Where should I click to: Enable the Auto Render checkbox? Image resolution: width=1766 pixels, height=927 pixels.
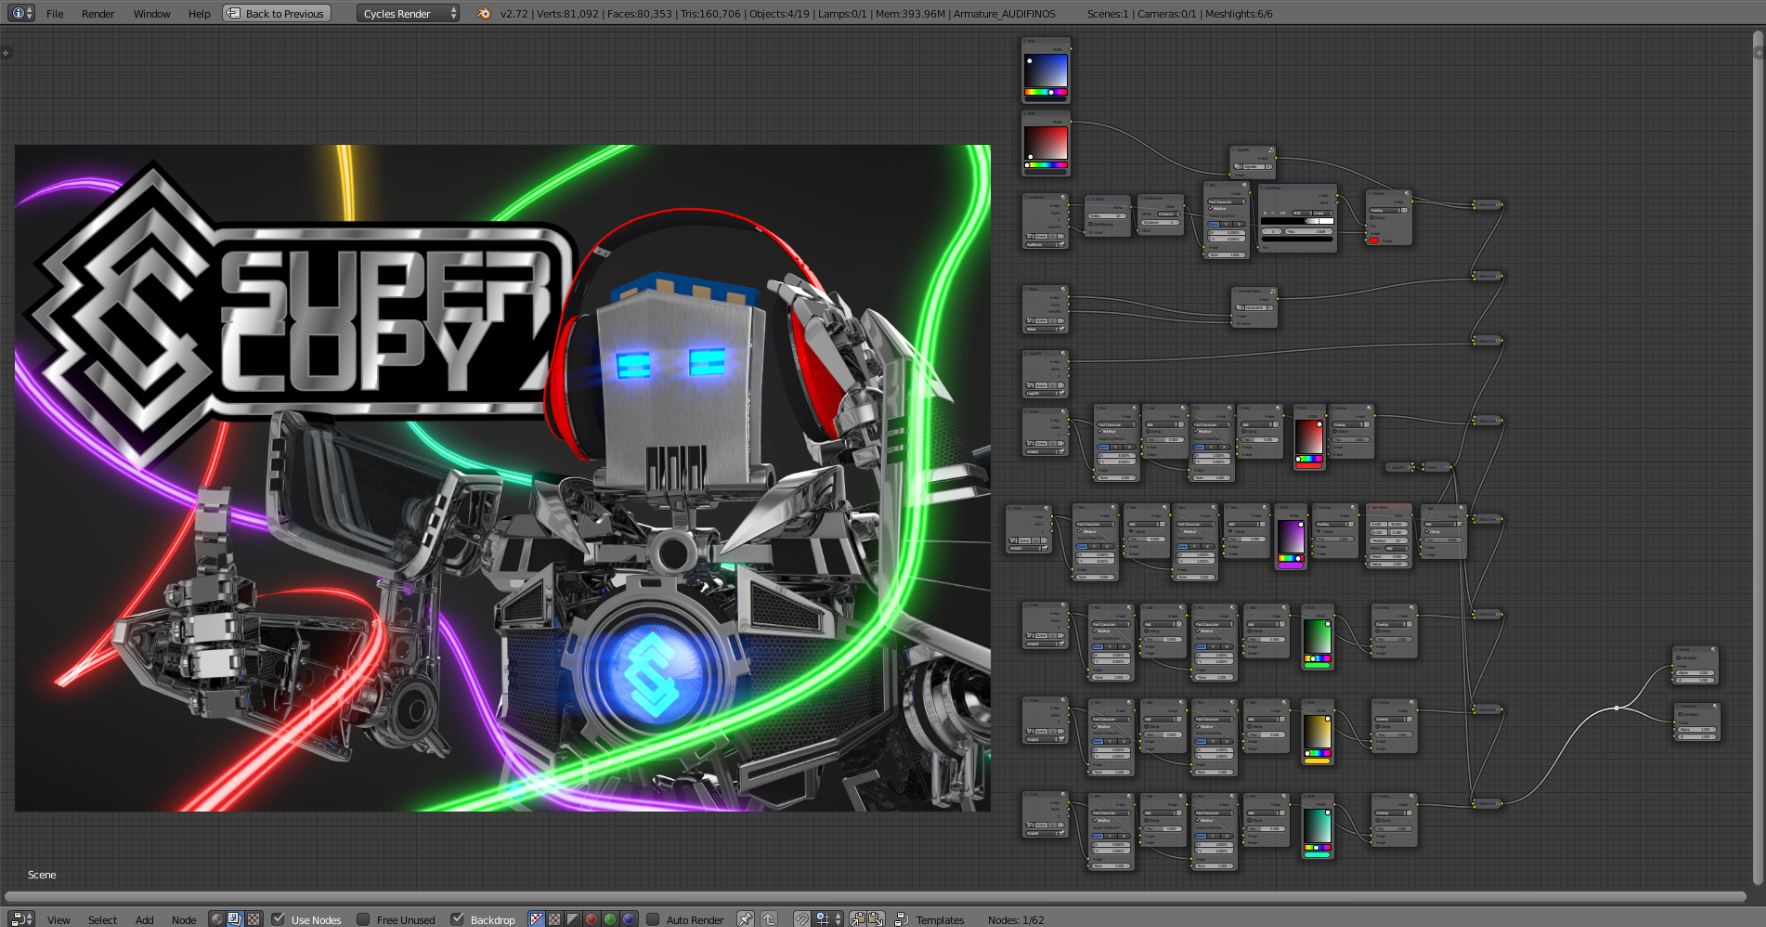click(x=653, y=919)
